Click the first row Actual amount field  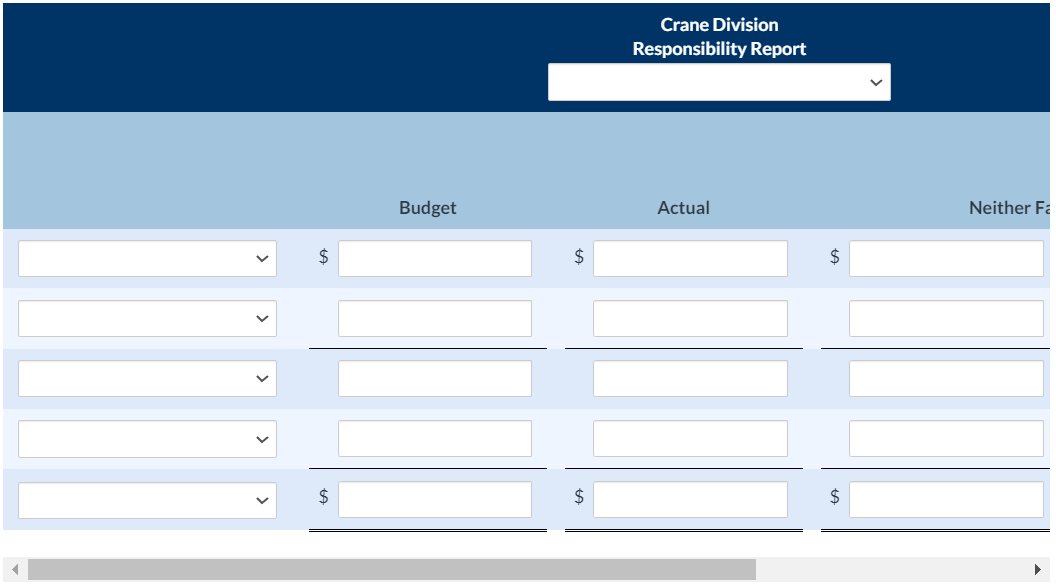[x=689, y=257]
